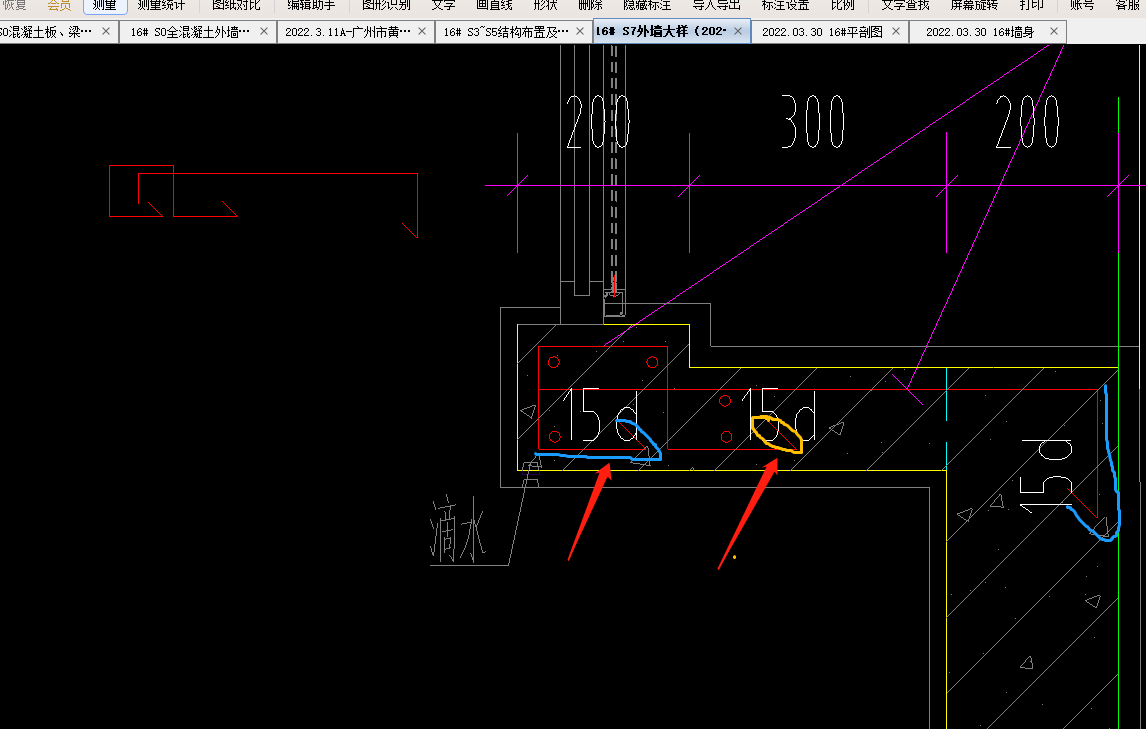This screenshot has height=729, width=1146.
Task: Select the 画直线 tool
Action: pos(494,5)
